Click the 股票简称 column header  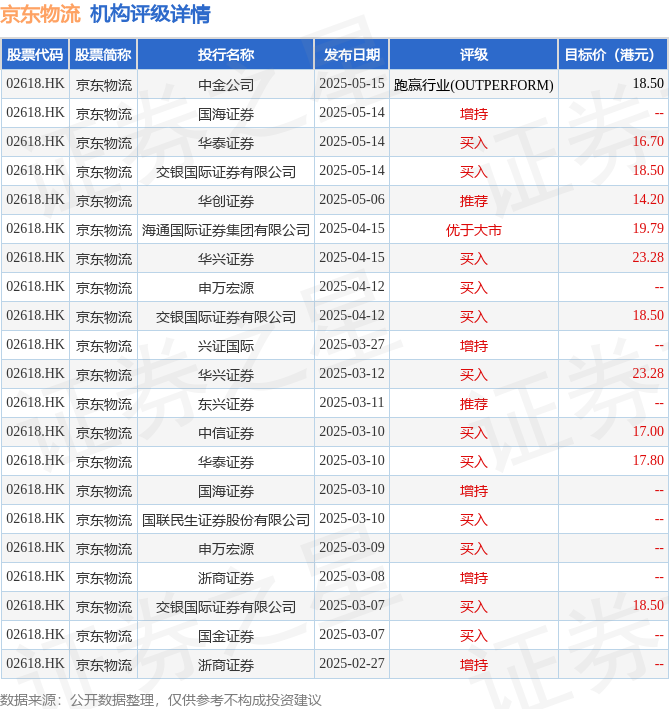103,55
